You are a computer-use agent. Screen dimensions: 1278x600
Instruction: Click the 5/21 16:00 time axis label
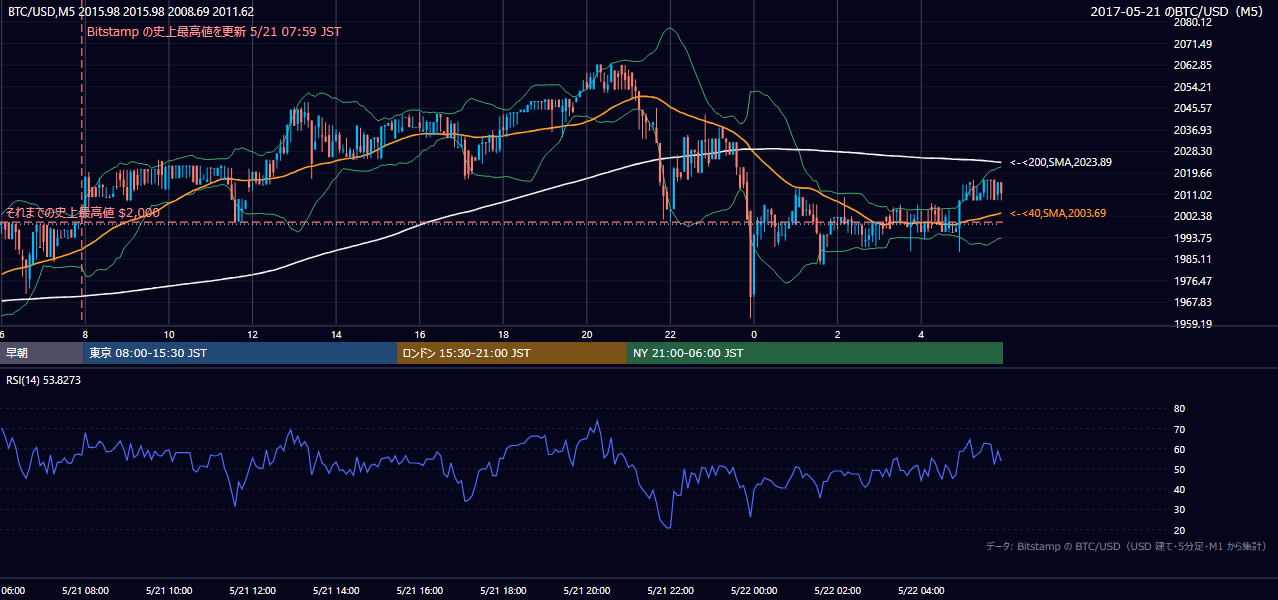[419, 591]
